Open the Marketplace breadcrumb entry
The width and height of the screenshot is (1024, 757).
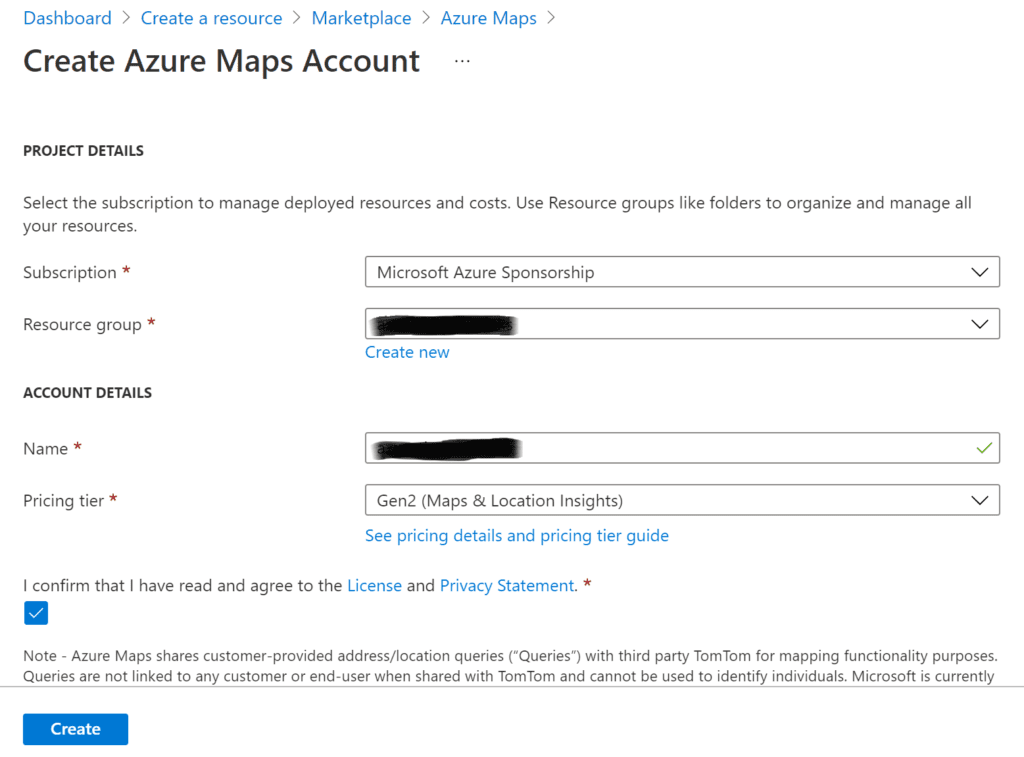pyautogui.click(x=361, y=17)
